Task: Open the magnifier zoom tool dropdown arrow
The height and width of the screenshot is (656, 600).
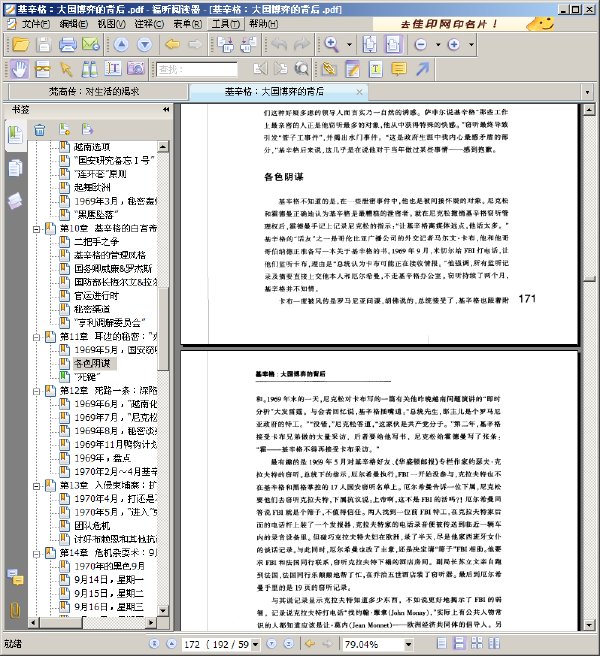Action: coord(349,44)
